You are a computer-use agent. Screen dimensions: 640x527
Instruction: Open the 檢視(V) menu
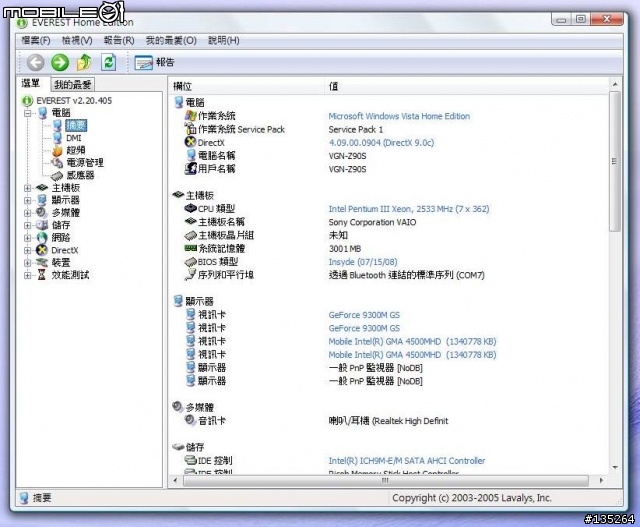(77, 40)
